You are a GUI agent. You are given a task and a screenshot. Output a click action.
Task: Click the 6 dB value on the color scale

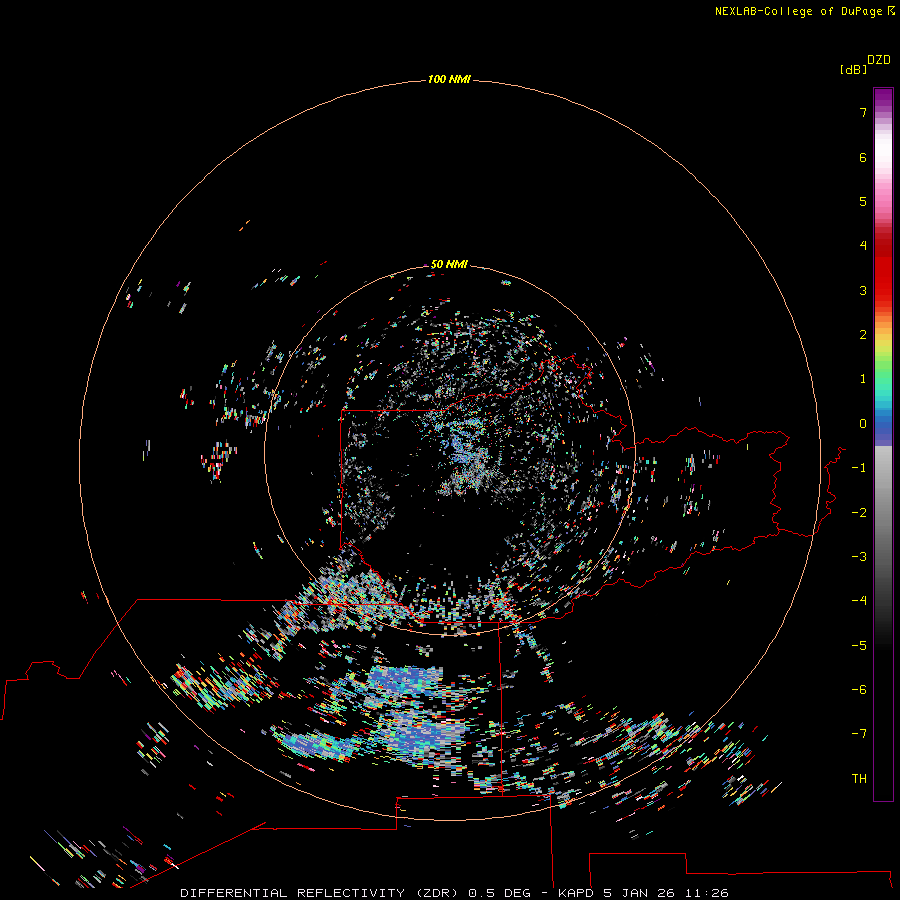click(x=863, y=157)
